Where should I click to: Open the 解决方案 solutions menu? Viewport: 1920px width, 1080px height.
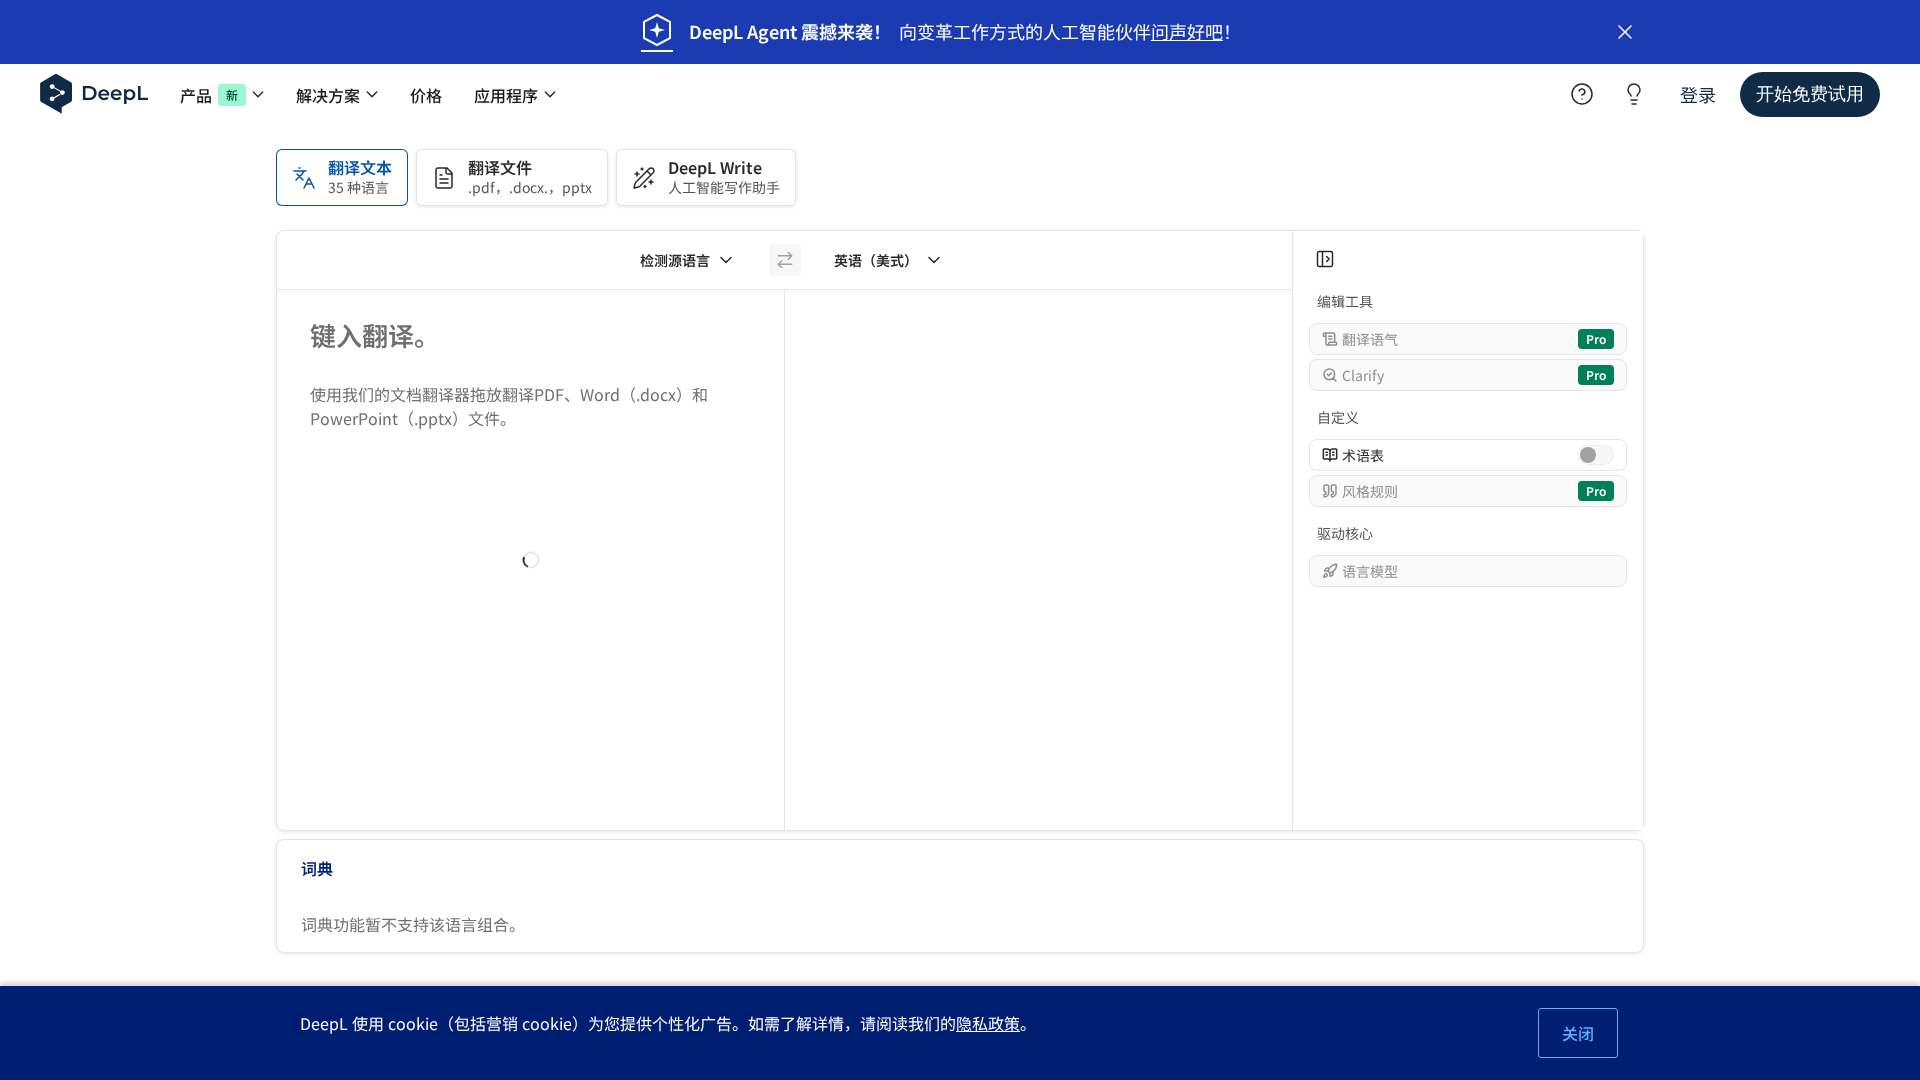(x=336, y=95)
